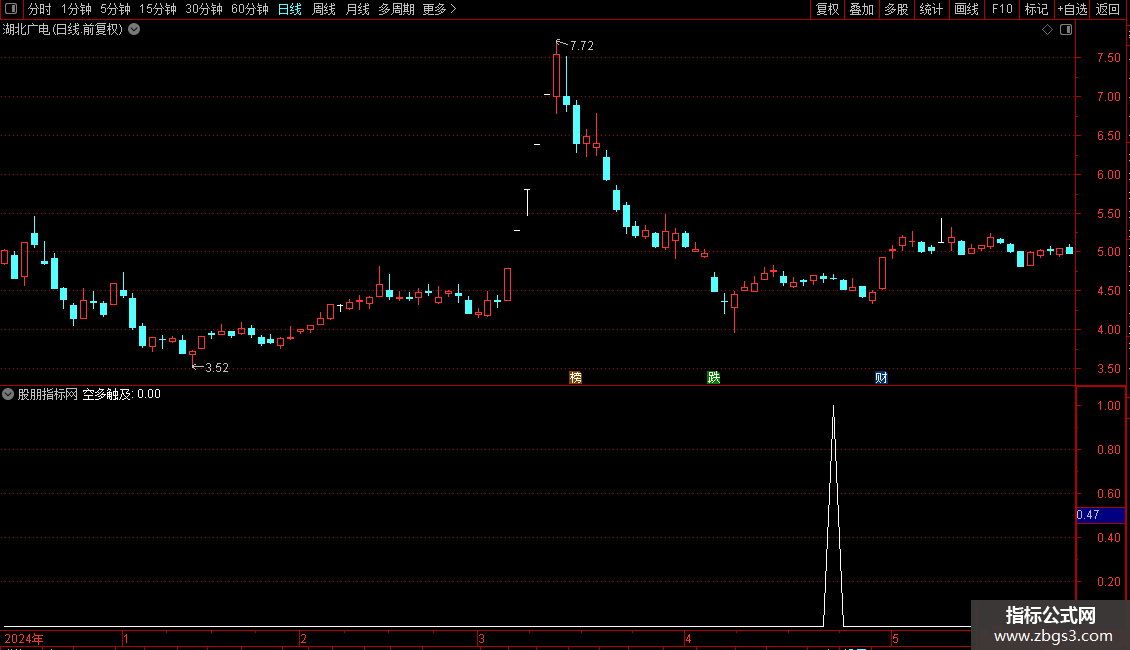Screen dimensions: 1130x650
Task: Click the panel layout icon at top-left
Action: (x=11, y=9)
